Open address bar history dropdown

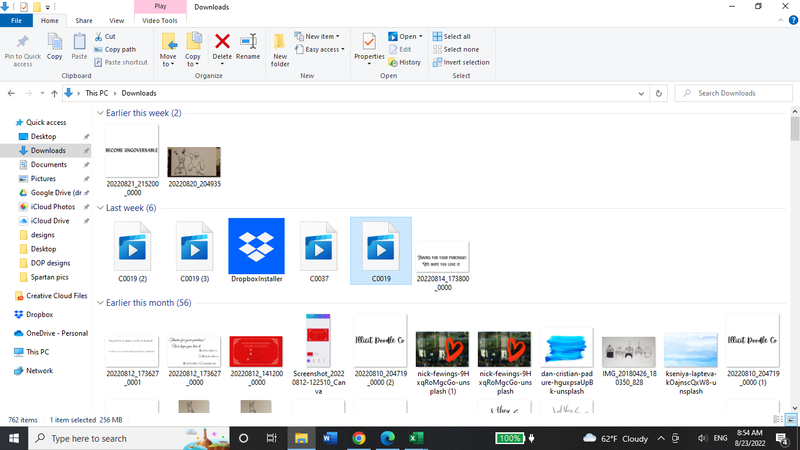[x=641, y=93]
